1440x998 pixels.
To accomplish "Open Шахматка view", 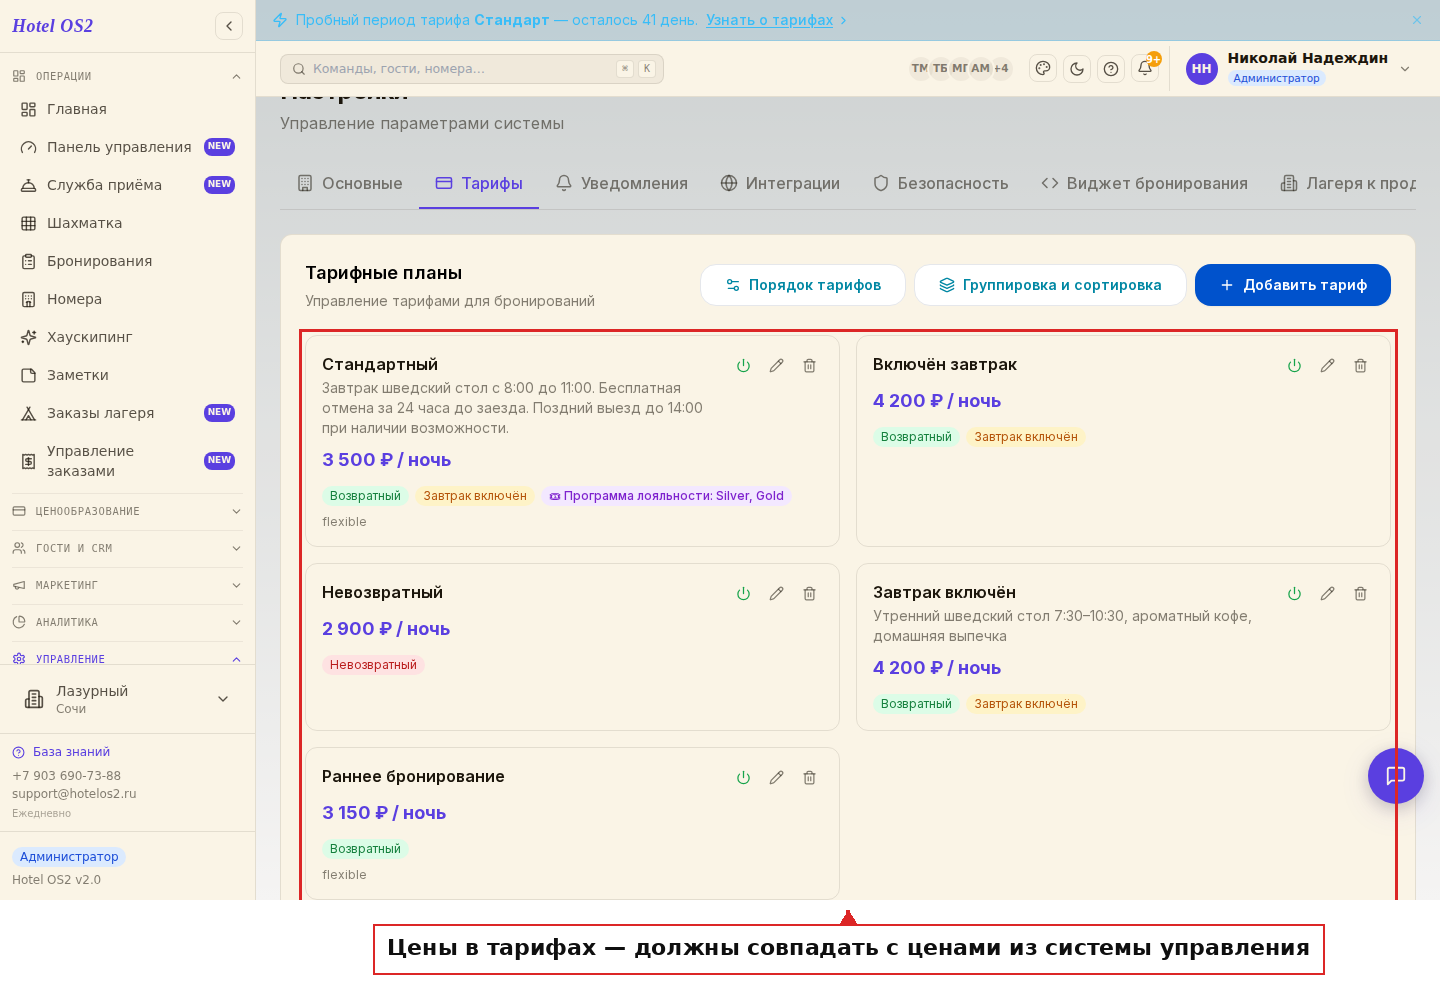I will click(x=127, y=223).
